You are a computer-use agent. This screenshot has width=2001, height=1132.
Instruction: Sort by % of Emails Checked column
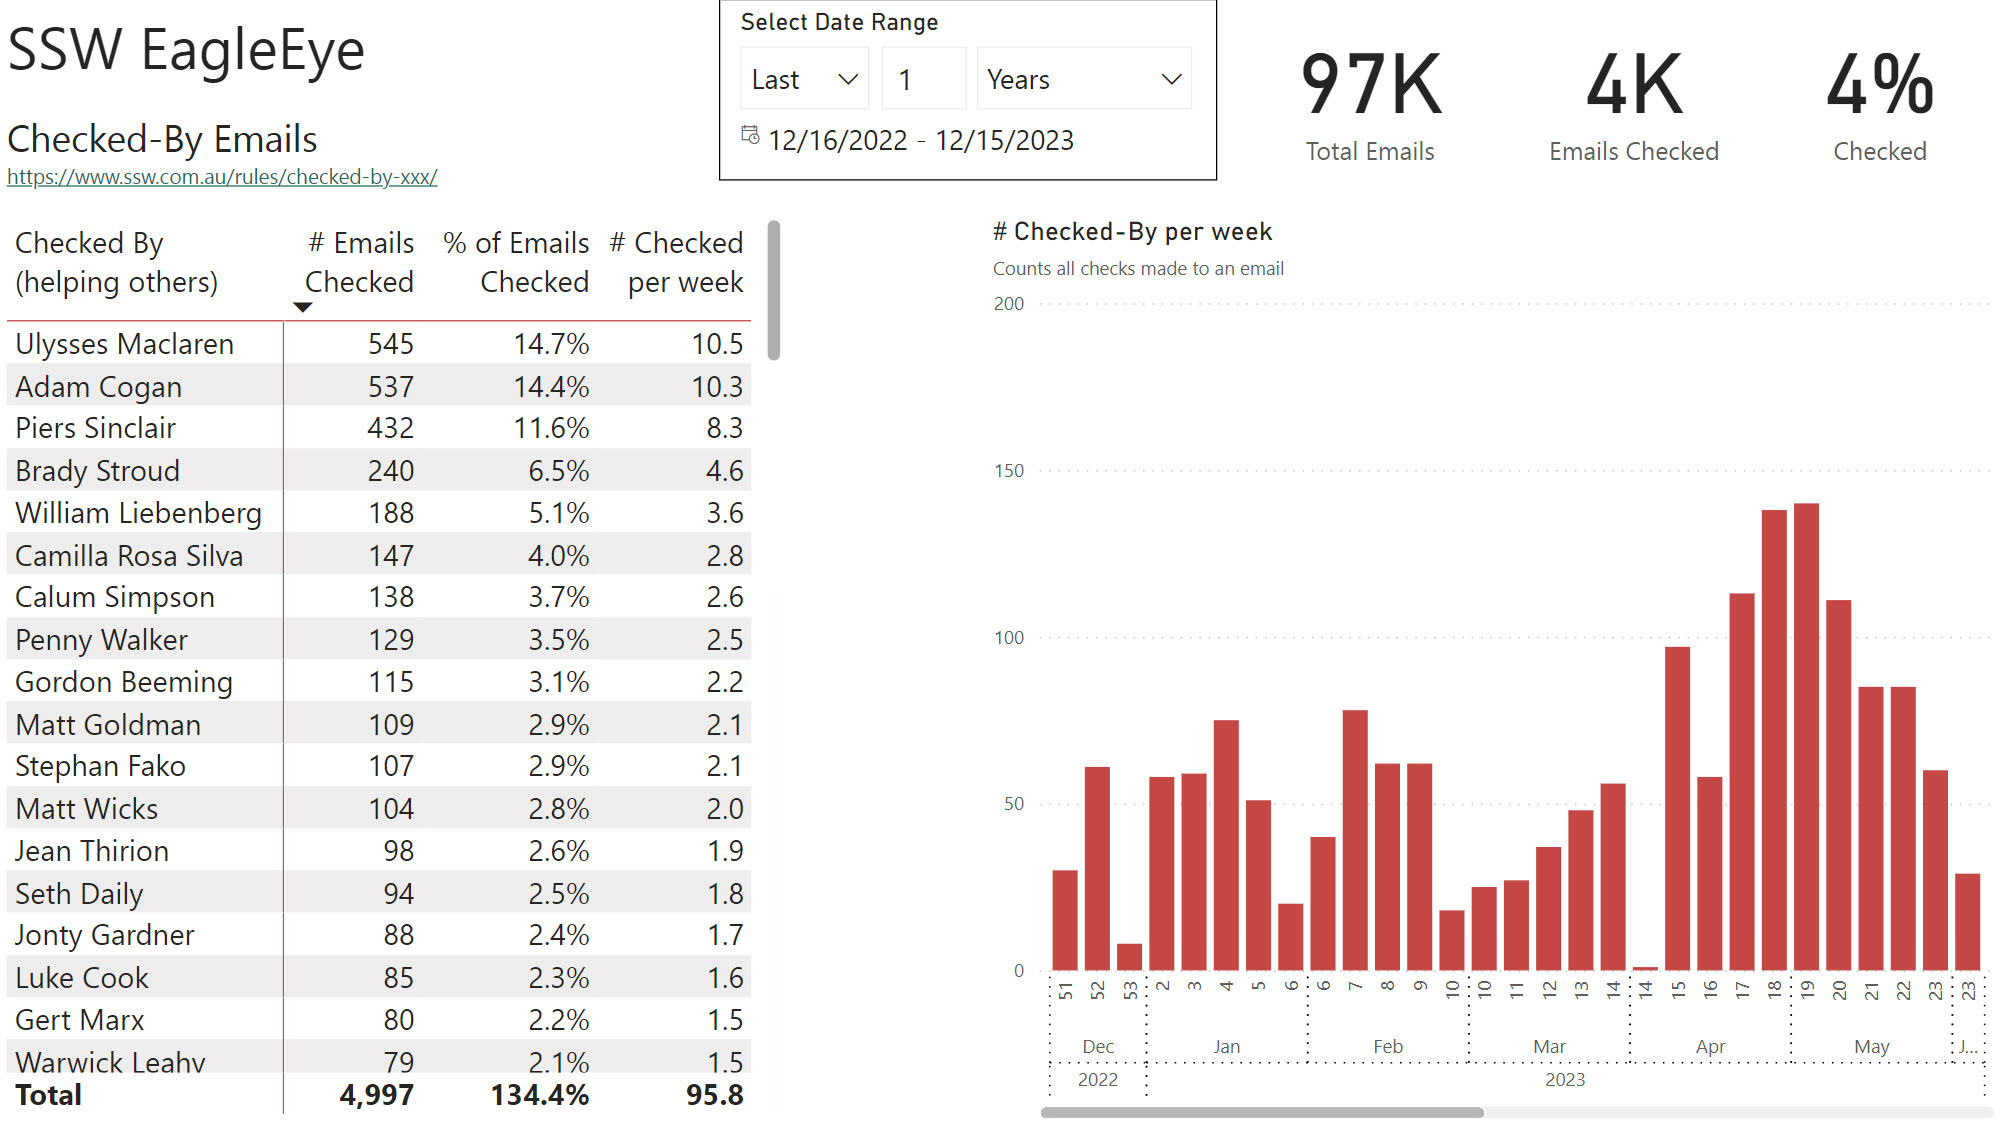pyautogui.click(x=516, y=262)
